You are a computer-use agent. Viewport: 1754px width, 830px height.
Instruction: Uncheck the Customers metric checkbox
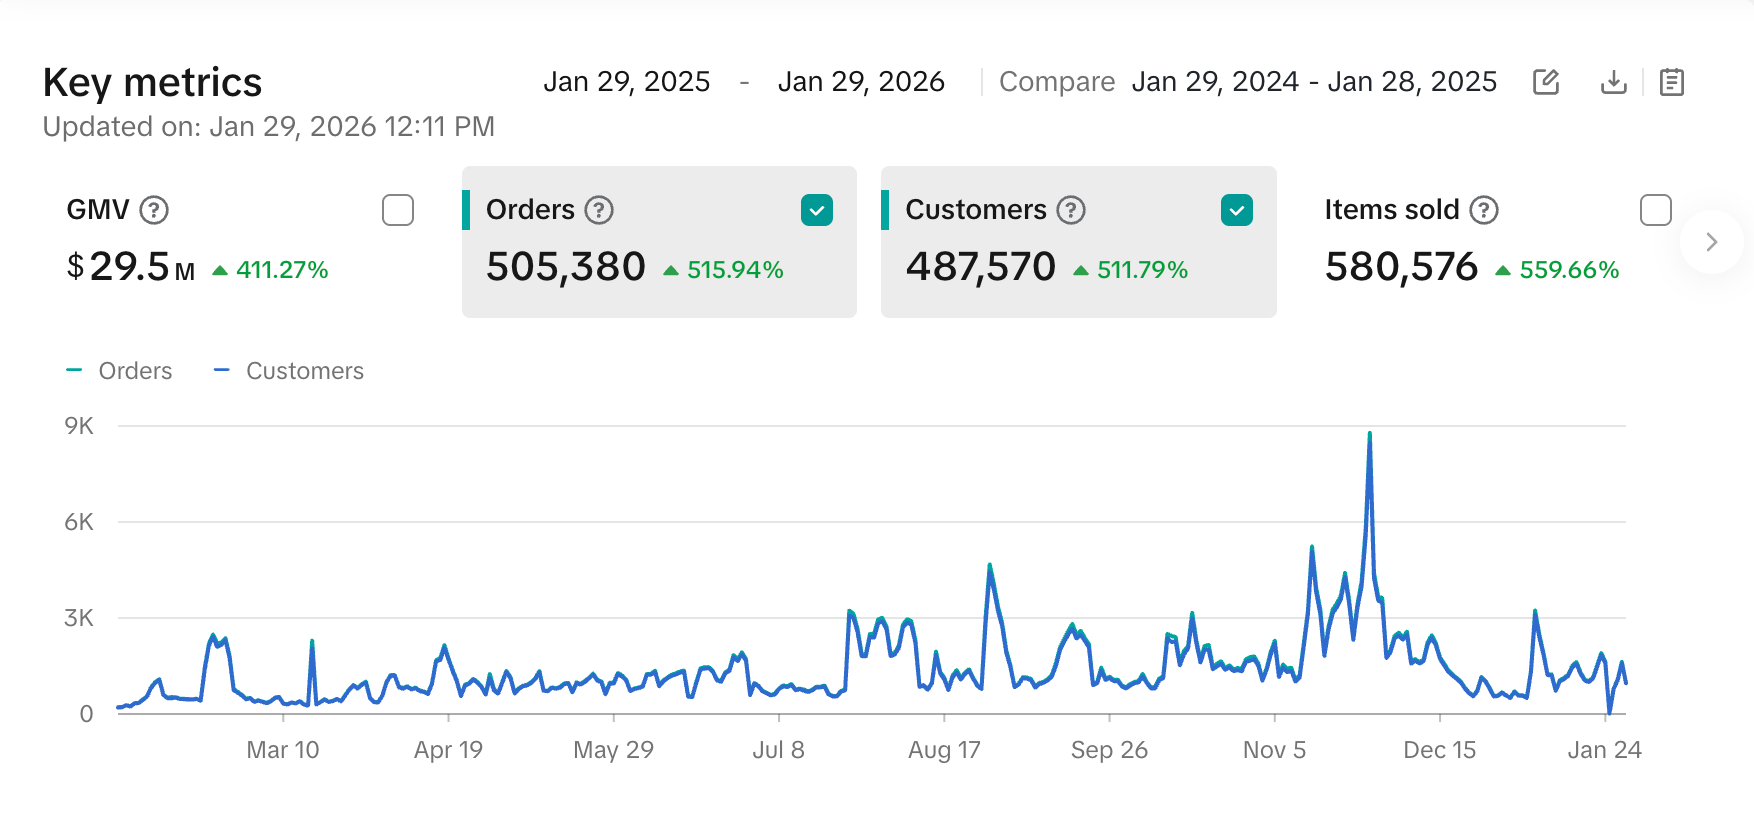[x=1237, y=210]
